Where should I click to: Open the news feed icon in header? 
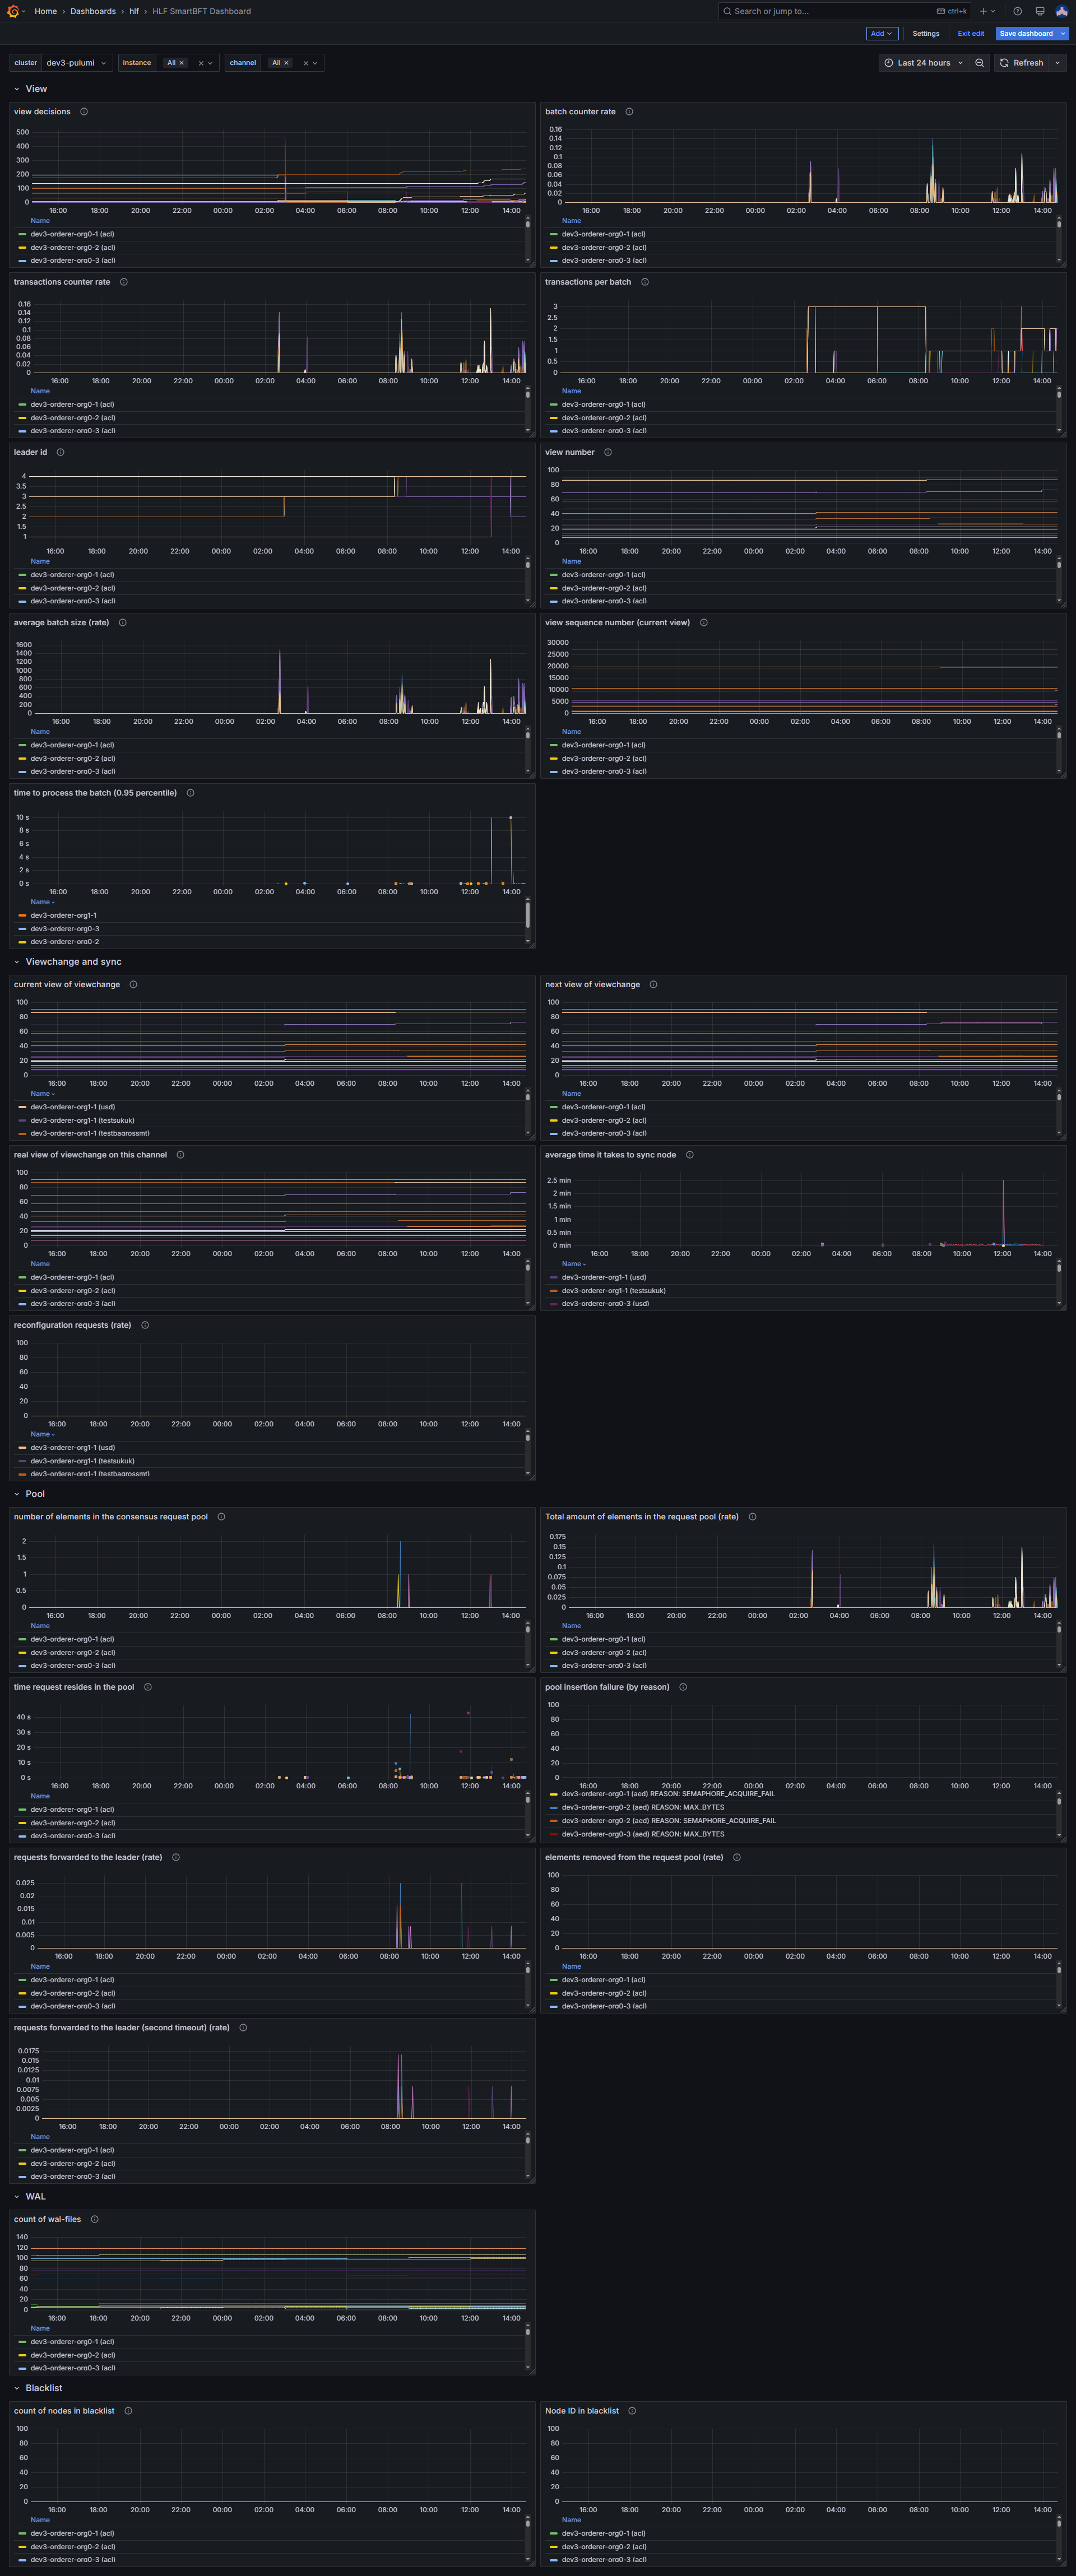1040,11
